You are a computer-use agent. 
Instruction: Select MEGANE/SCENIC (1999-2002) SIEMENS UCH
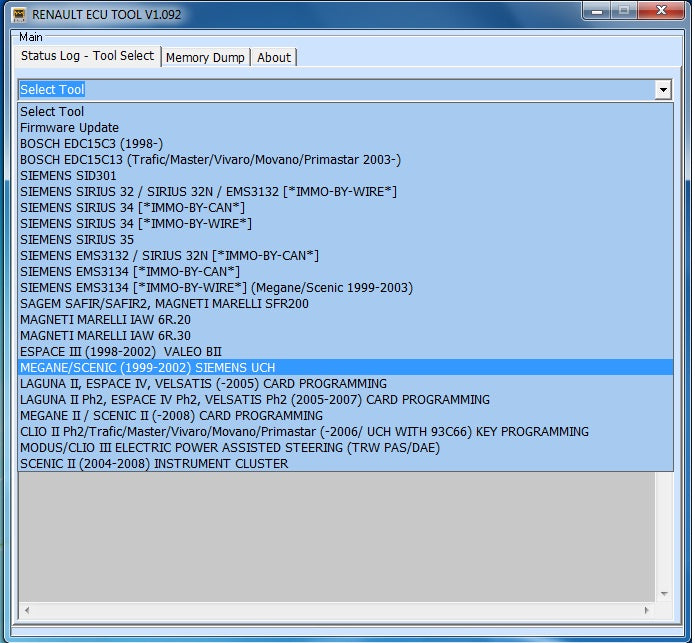point(148,368)
